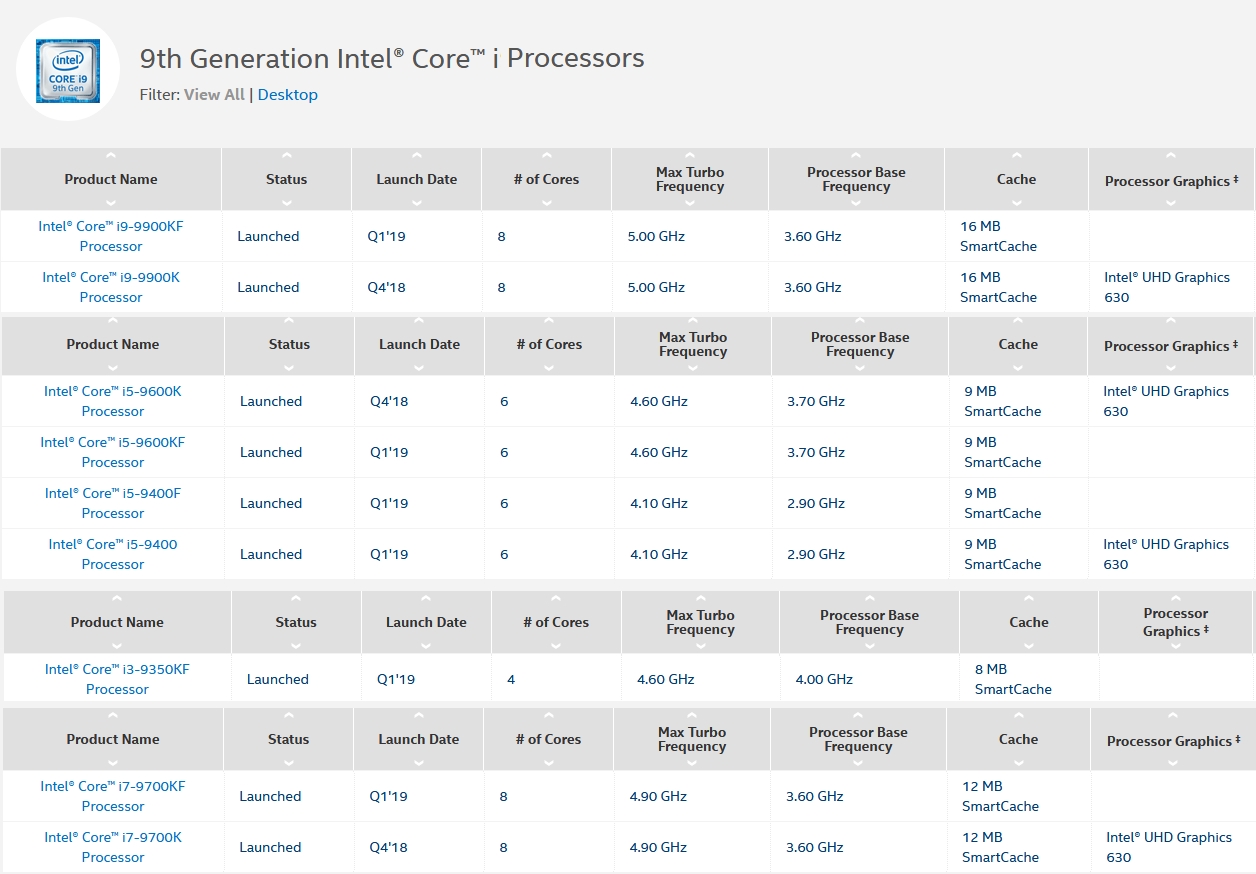This screenshot has height=874, width=1256.
Task: Open the Intel Core i5-9600KF Processor link
Action: pos(113,452)
